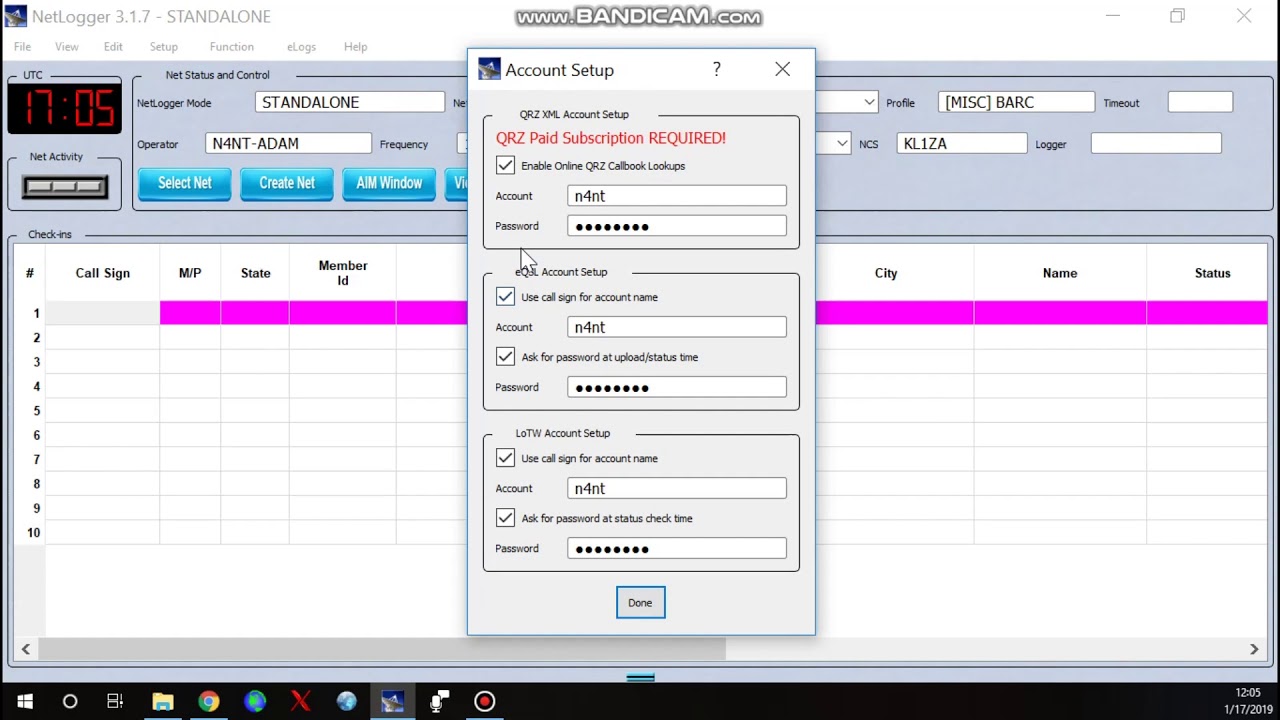Viewport: 1280px width, 720px height.
Task: Open Task View in the taskbar
Action: click(x=115, y=702)
